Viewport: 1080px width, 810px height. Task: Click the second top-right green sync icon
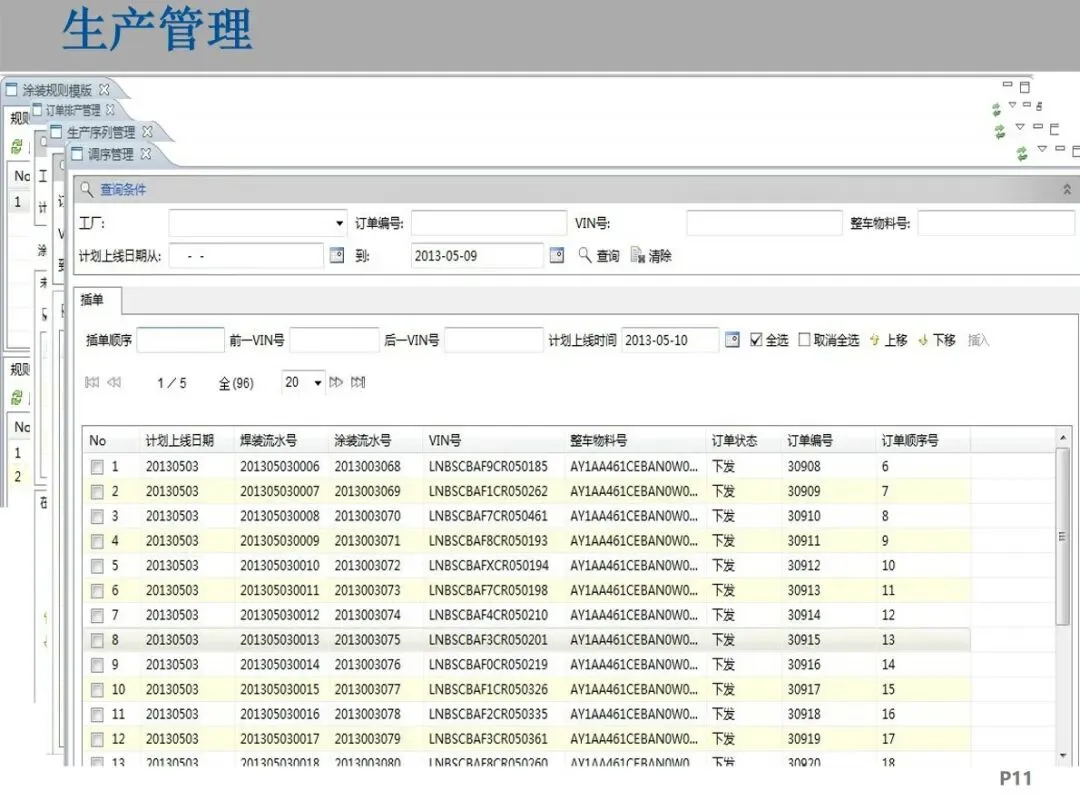pyautogui.click(x=1000, y=132)
